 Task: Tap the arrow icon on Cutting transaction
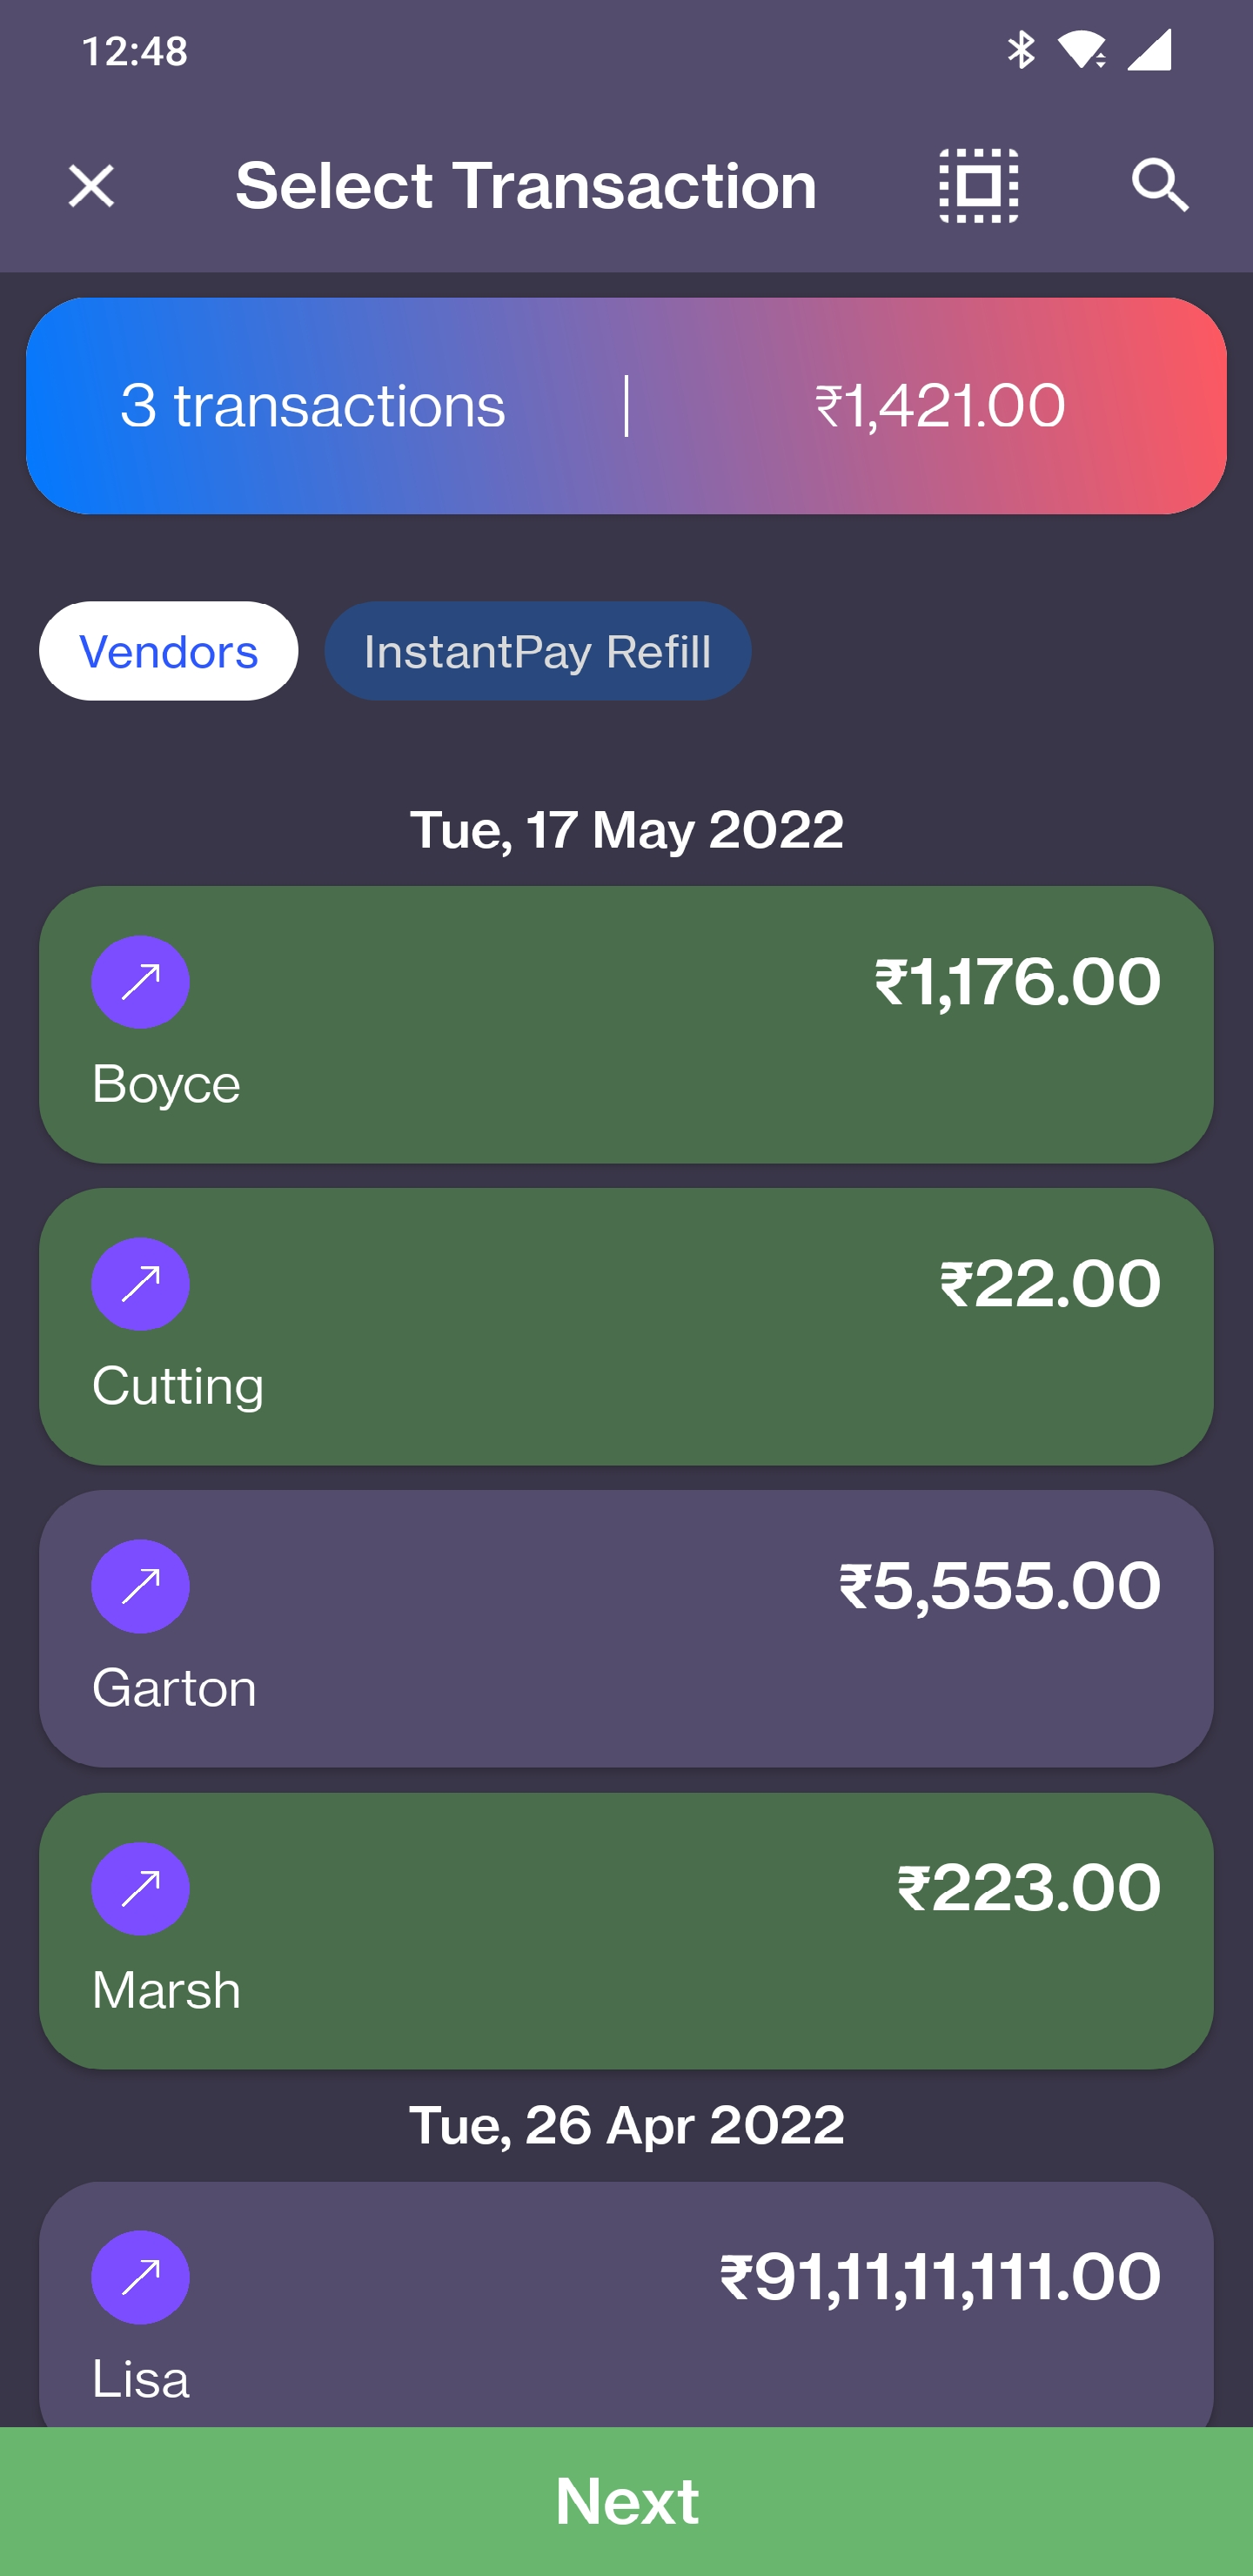140,1284
